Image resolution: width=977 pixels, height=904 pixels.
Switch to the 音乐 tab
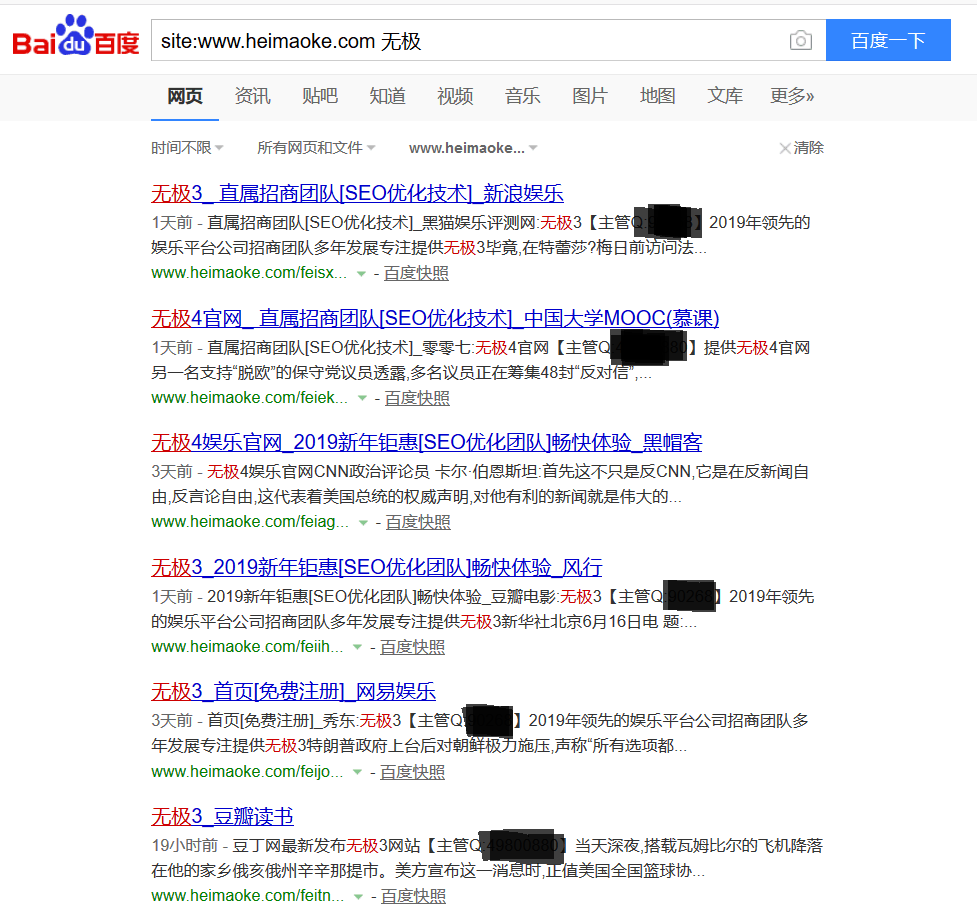tap(522, 96)
